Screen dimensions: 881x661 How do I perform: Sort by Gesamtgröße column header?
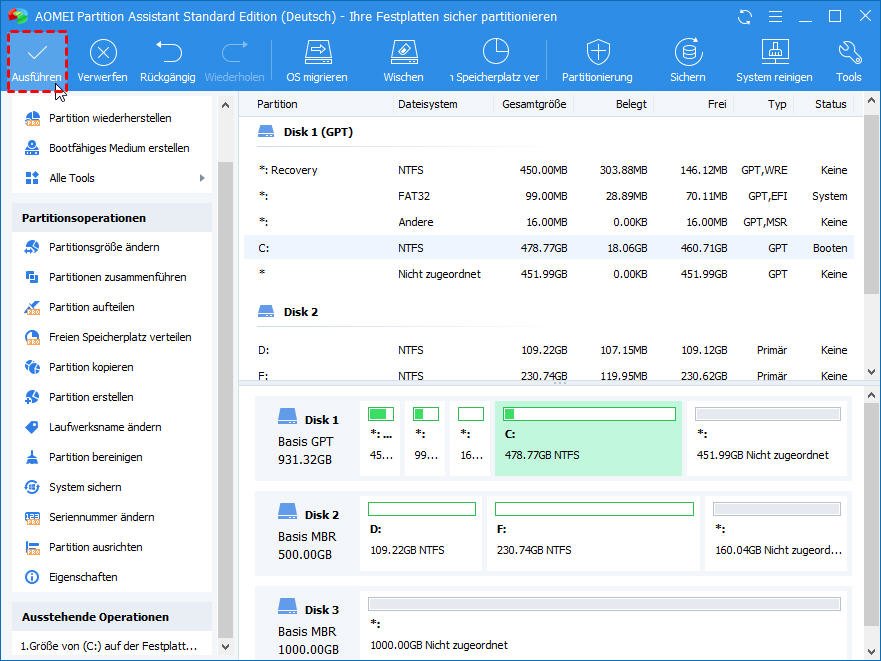point(533,104)
